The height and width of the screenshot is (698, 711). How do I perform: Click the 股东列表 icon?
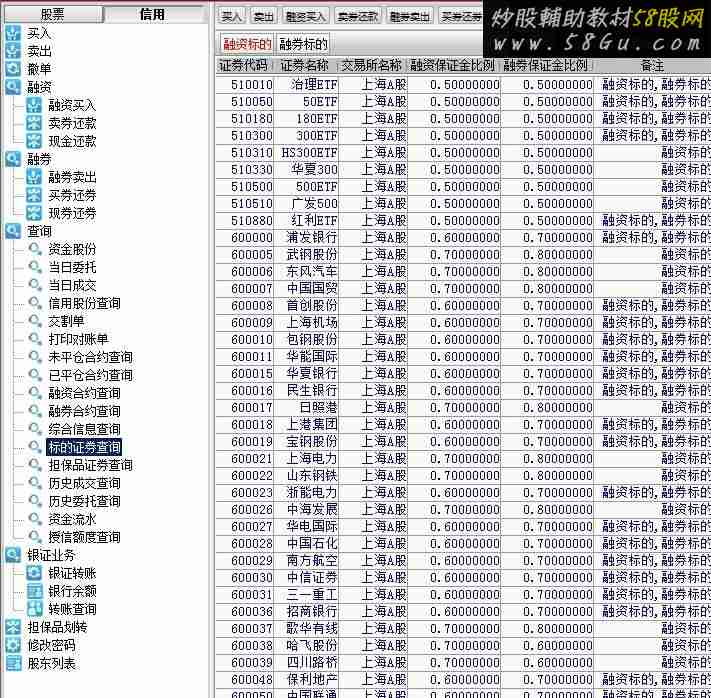point(13,663)
